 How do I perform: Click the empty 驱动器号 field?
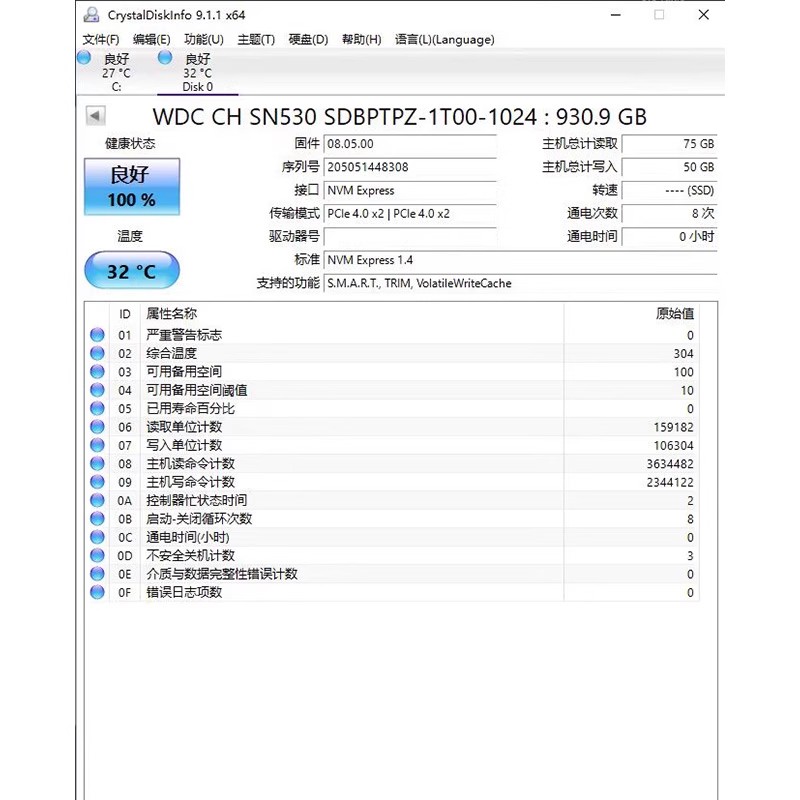tap(410, 237)
